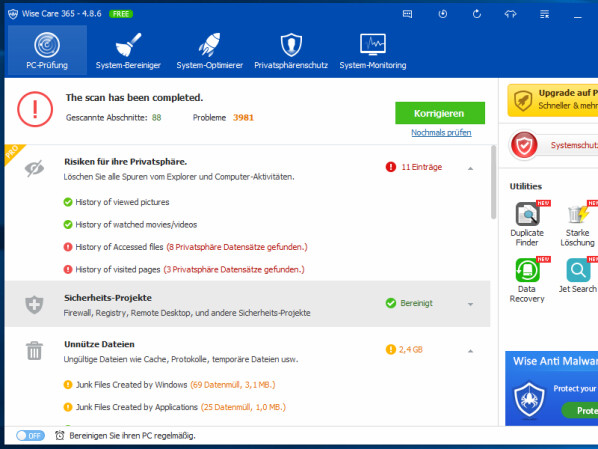Select History of watched movies/videos entry

(x=136, y=225)
